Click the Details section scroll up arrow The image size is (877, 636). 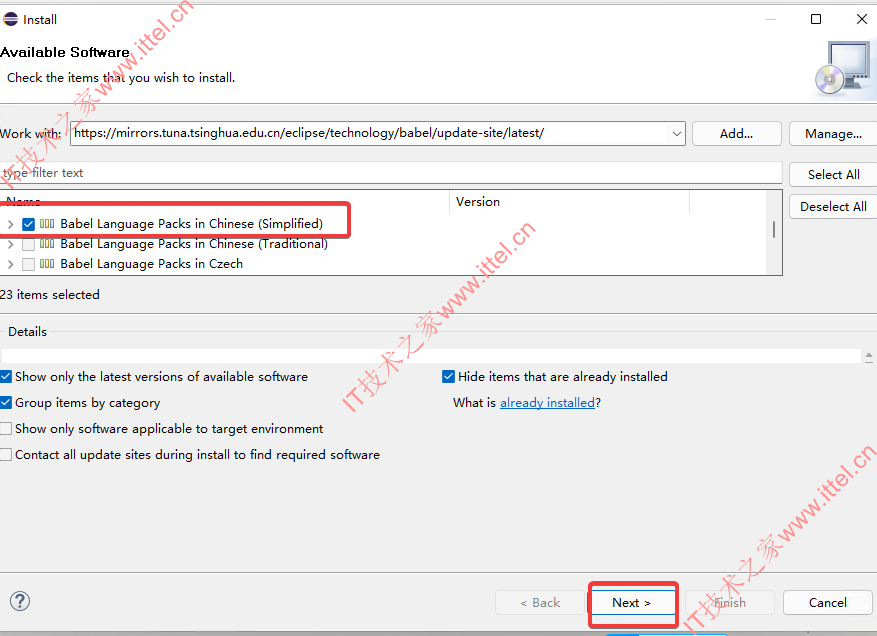869,356
